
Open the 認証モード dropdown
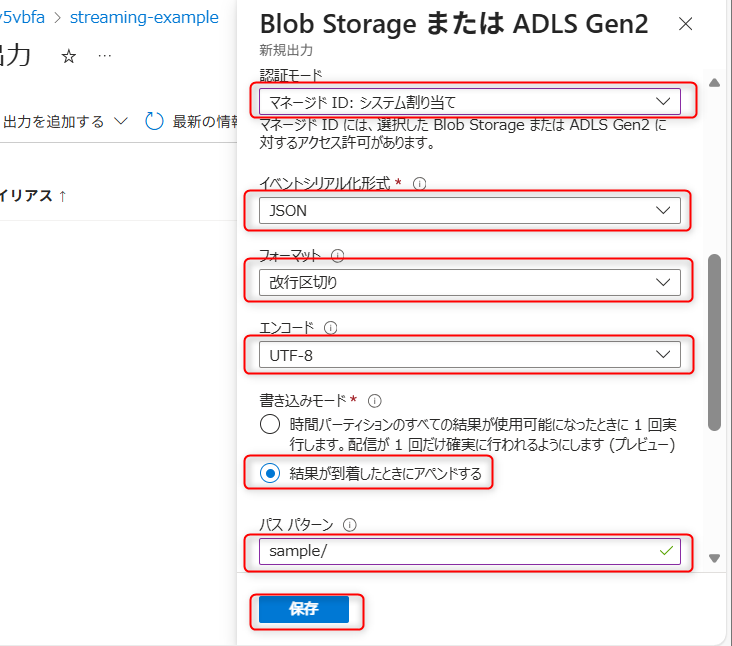coord(469,101)
